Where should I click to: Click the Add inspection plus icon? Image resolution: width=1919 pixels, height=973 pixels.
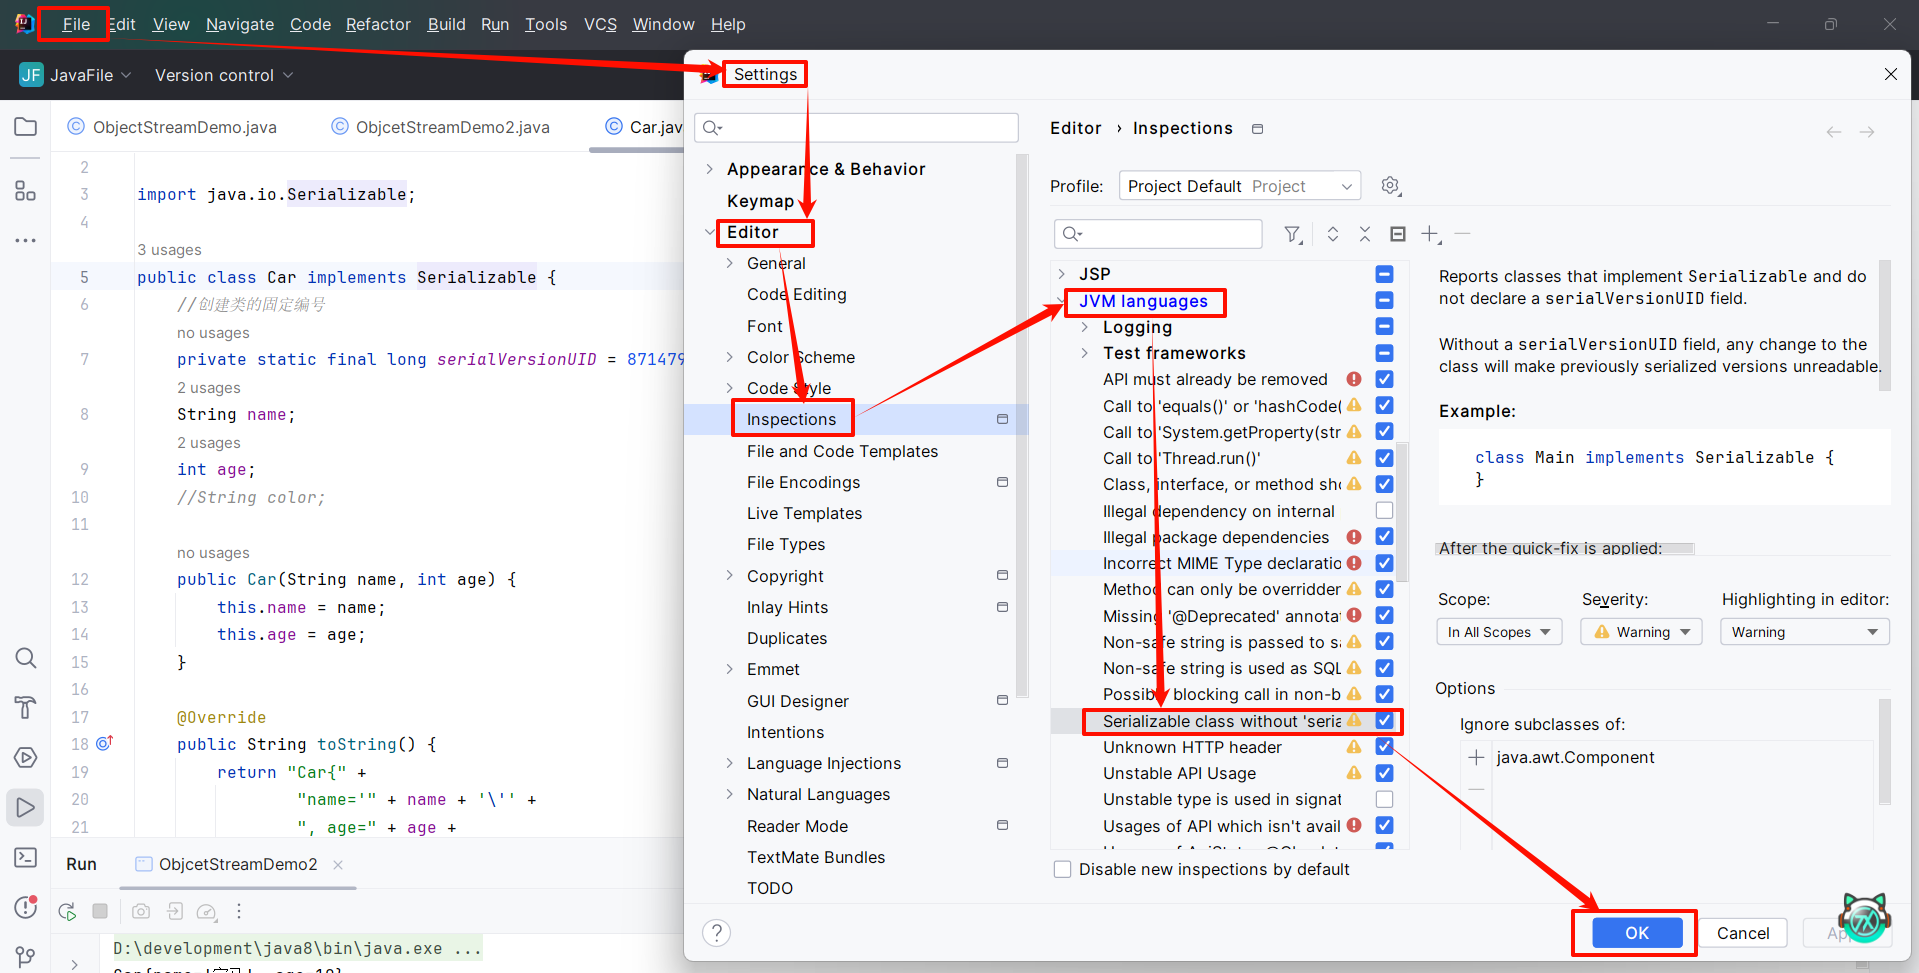(1430, 234)
